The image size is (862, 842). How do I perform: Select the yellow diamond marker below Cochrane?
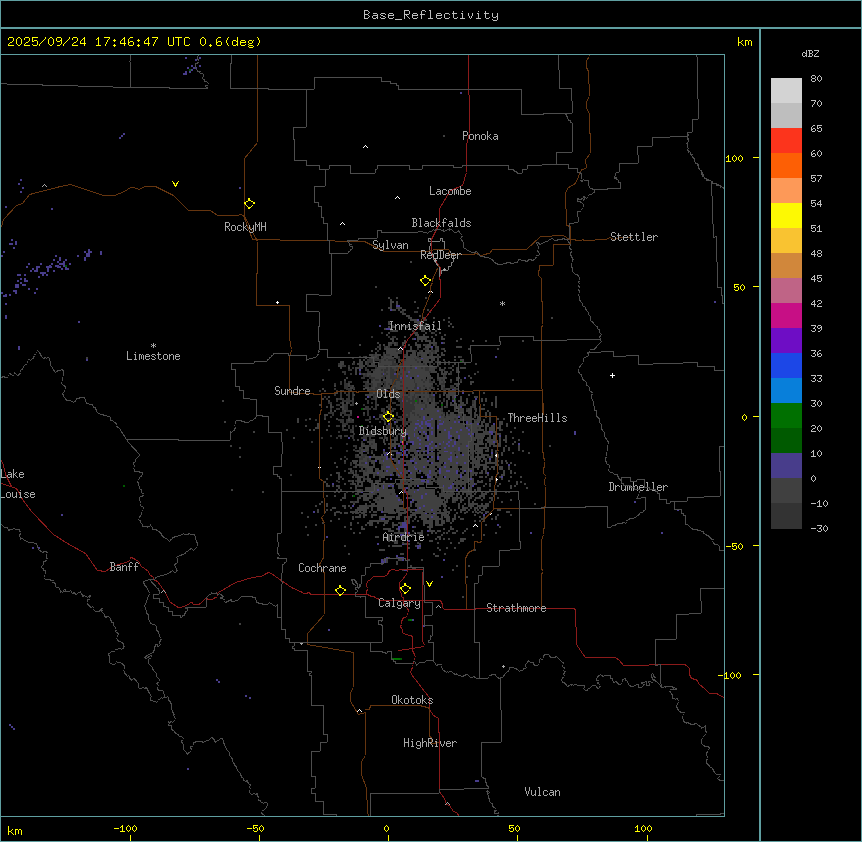pyautogui.click(x=340, y=590)
